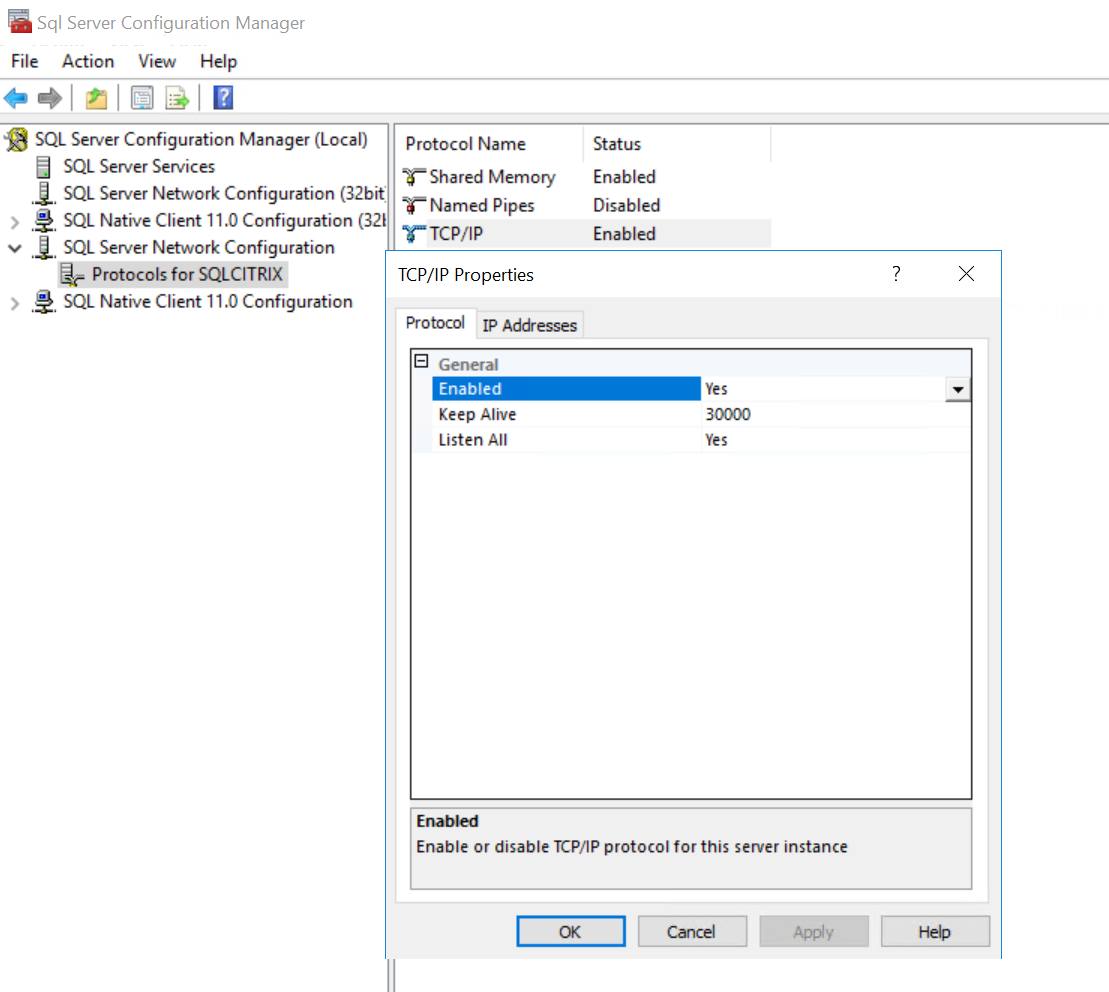
Task: Click the OK button
Action: click(570, 931)
